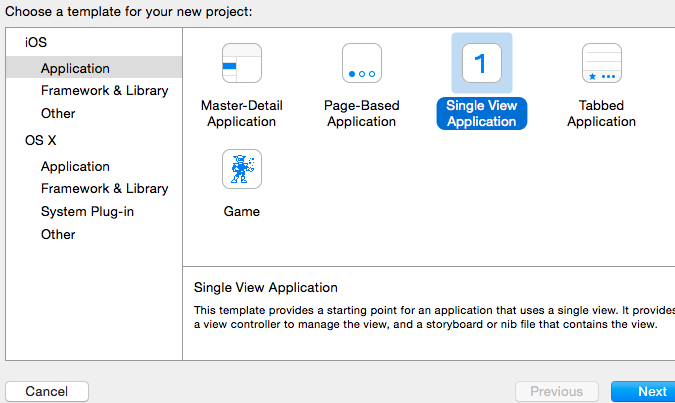Click the disabled Previous button
Screen dimensions: 675x403
coord(556,391)
